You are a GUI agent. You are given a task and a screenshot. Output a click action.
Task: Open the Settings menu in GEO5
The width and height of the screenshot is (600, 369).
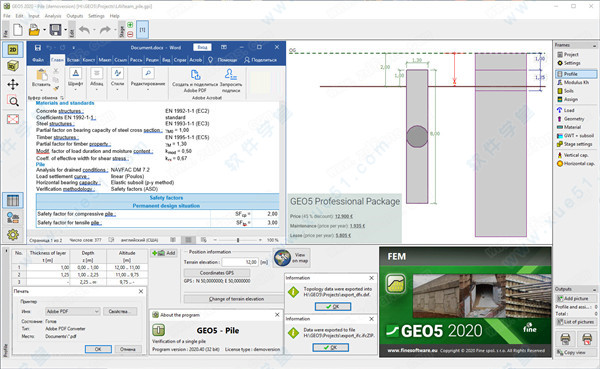coord(96,16)
